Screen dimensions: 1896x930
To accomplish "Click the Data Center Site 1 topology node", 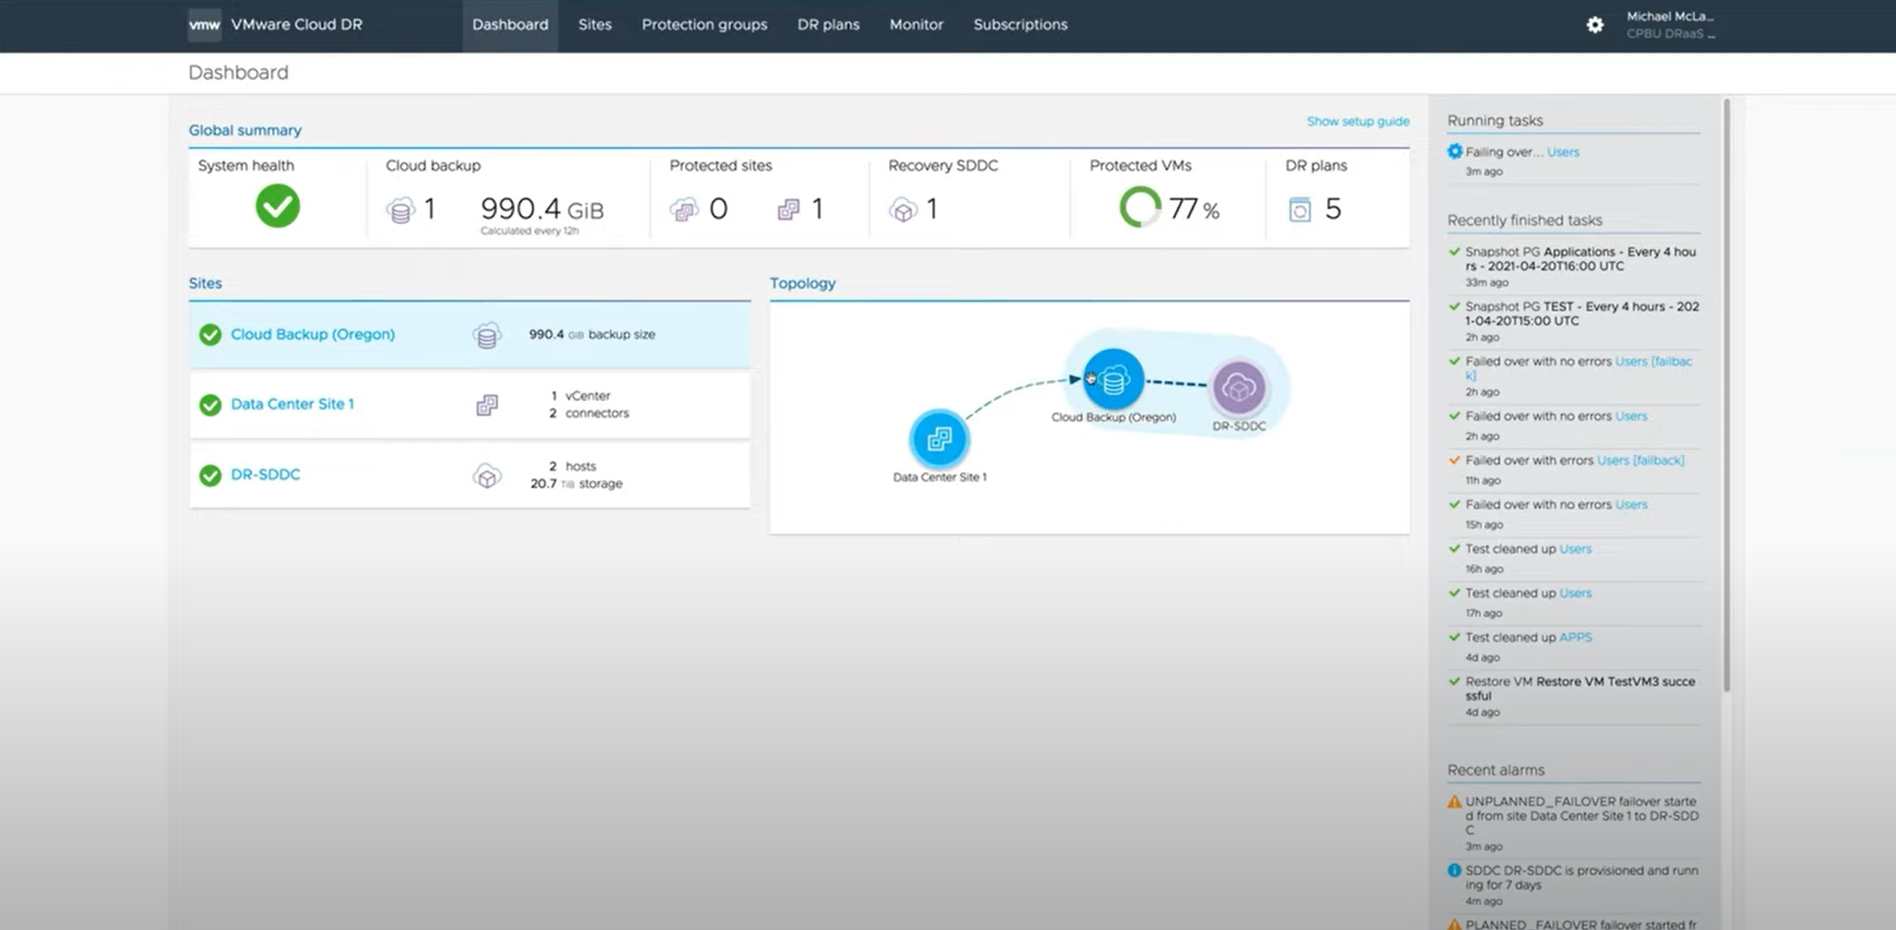I will [938, 437].
